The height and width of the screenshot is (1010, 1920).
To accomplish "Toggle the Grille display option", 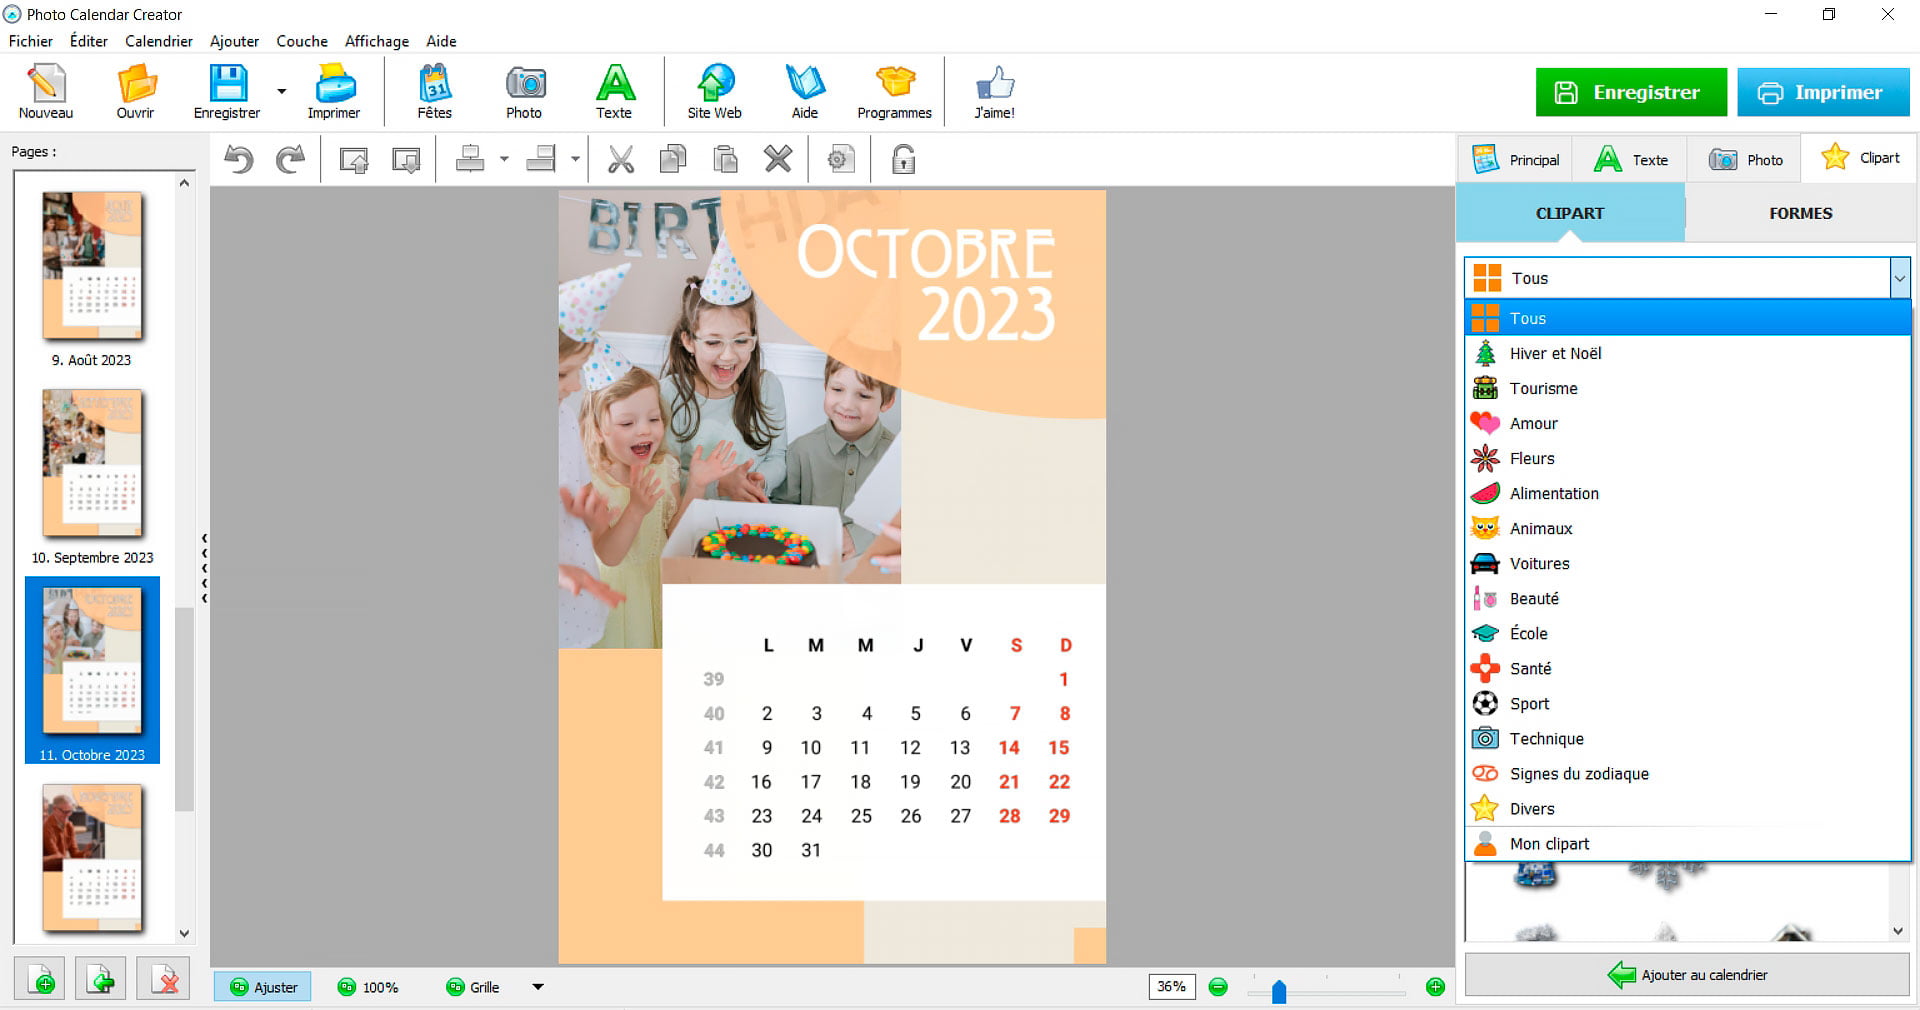I will tap(472, 987).
